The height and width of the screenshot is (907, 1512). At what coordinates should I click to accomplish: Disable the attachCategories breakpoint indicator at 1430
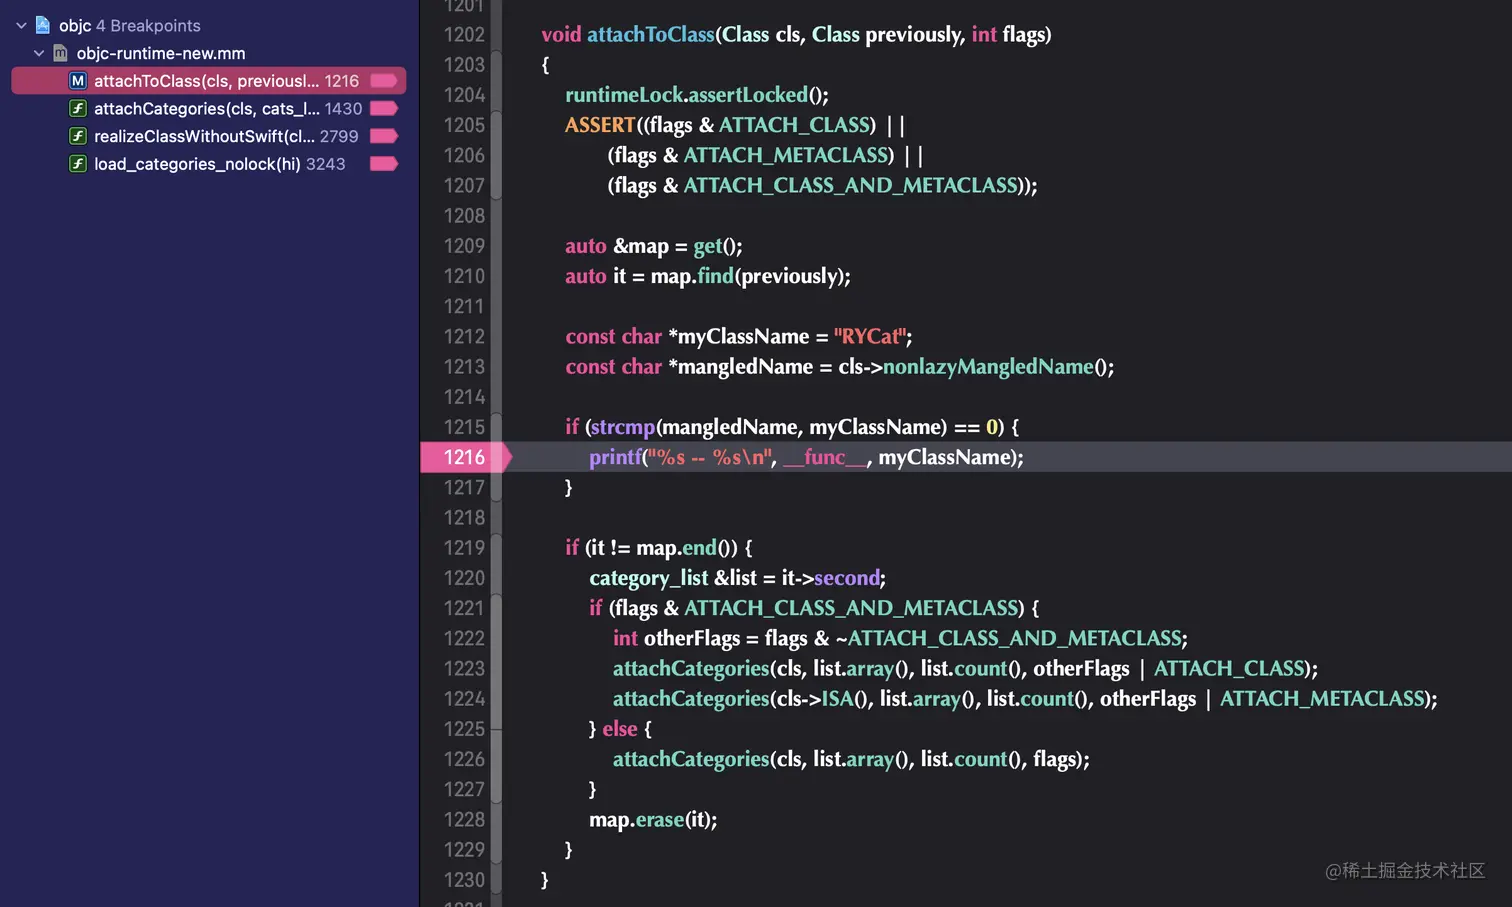384,108
